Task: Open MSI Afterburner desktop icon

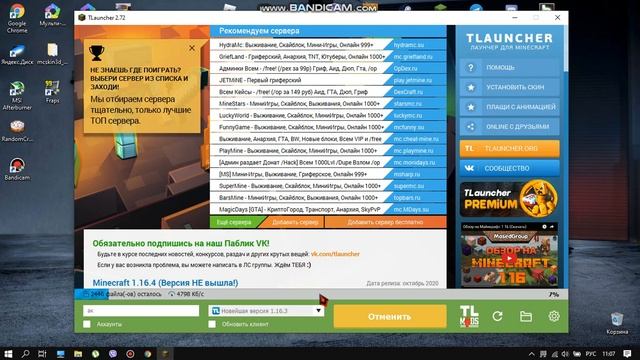Action: tap(17, 96)
